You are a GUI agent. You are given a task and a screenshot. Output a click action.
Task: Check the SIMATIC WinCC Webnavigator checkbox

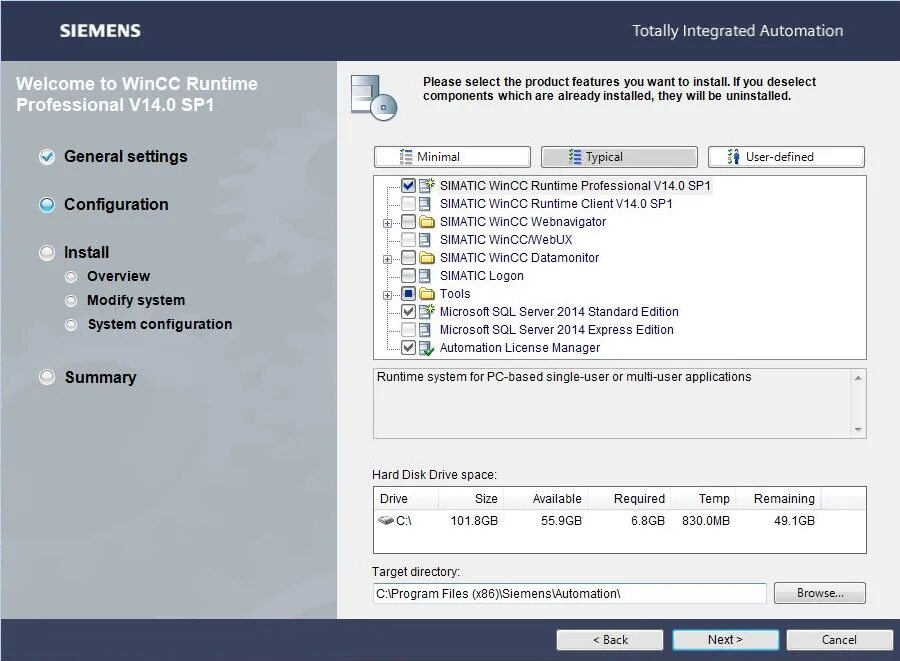pyautogui.click(x=408, y=221)
